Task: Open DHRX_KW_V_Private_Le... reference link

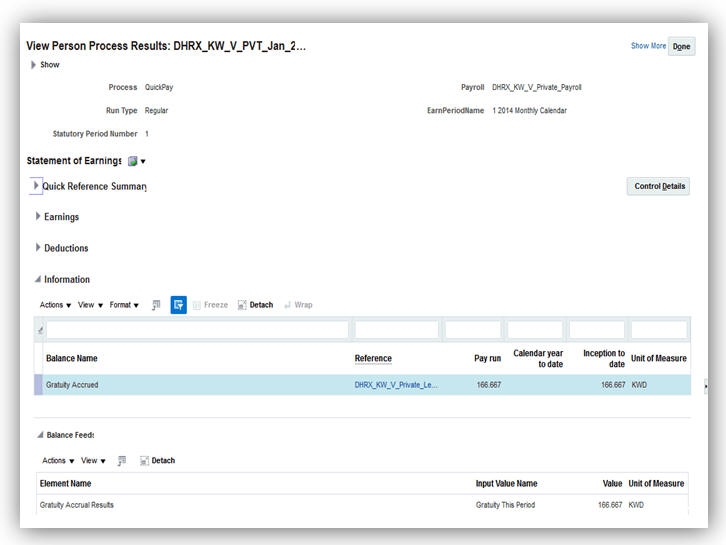Action: tap(396, 385)
